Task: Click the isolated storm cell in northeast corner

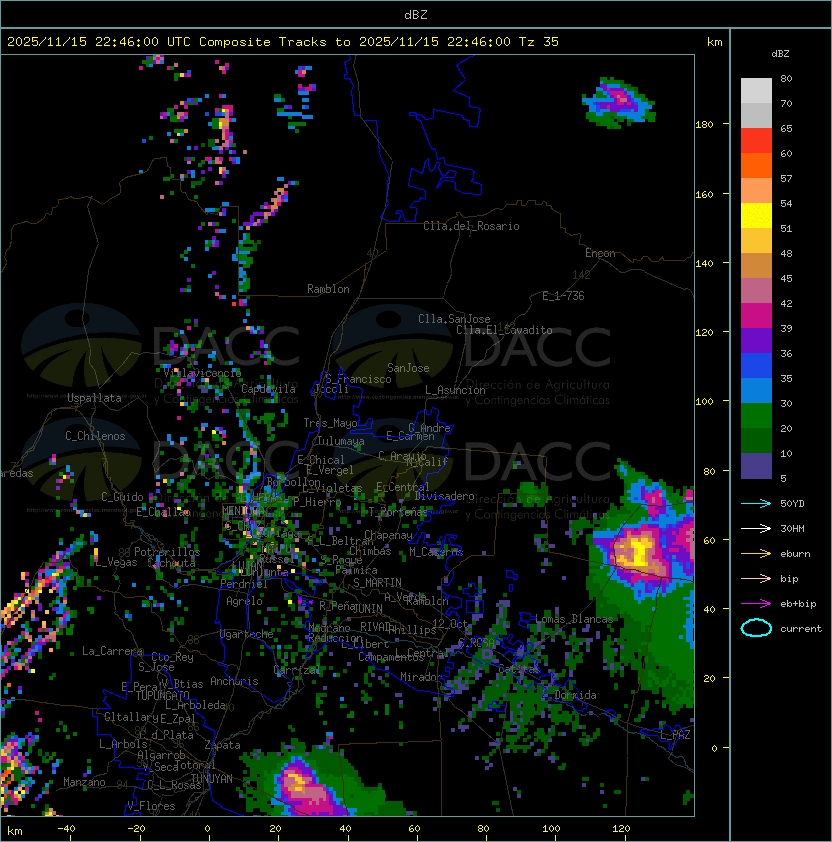Action: 619,103
